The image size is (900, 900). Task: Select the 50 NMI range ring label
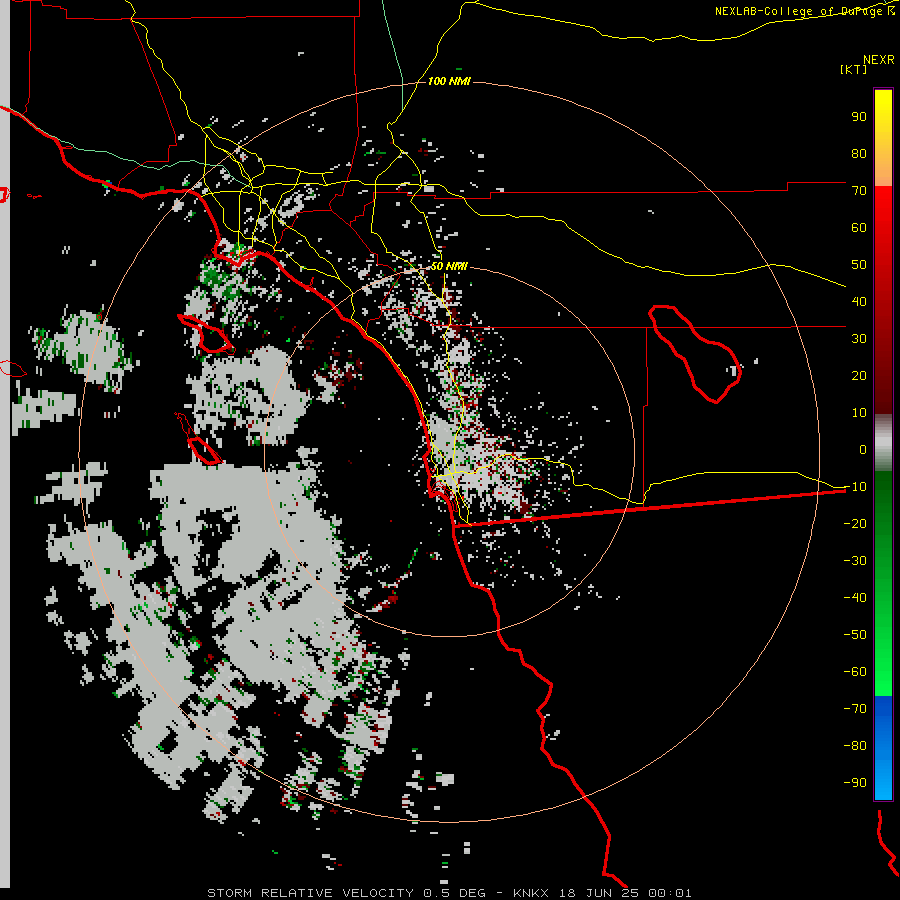[x=449, y=266]
